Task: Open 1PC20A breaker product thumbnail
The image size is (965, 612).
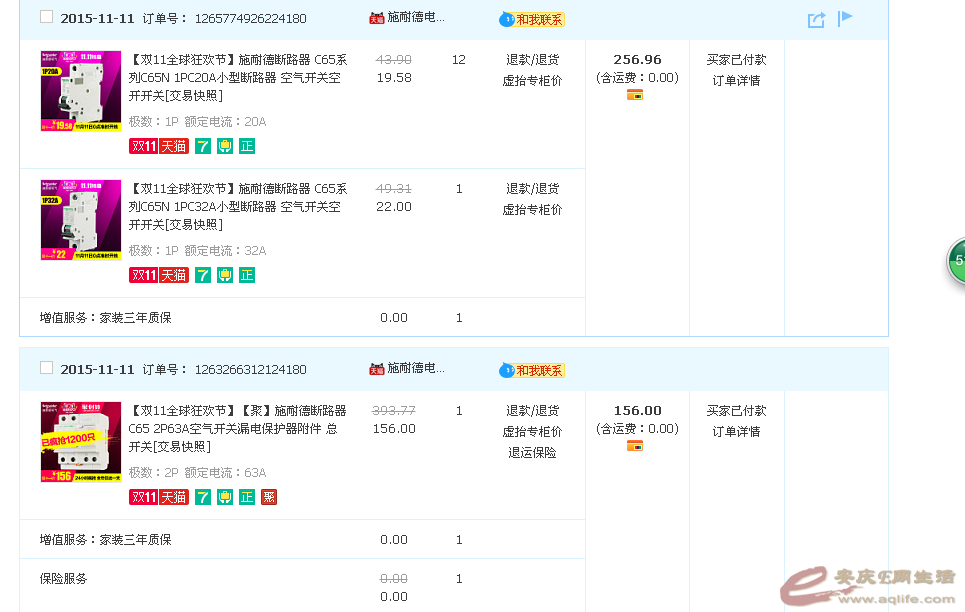Action: [80, 92]
